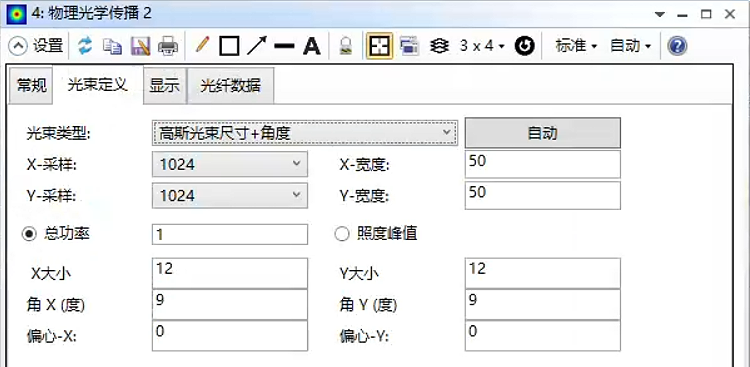Viewport: 750px width, 367px height.
Task: Switch to the 常规 tab
Action: (32, 86)
